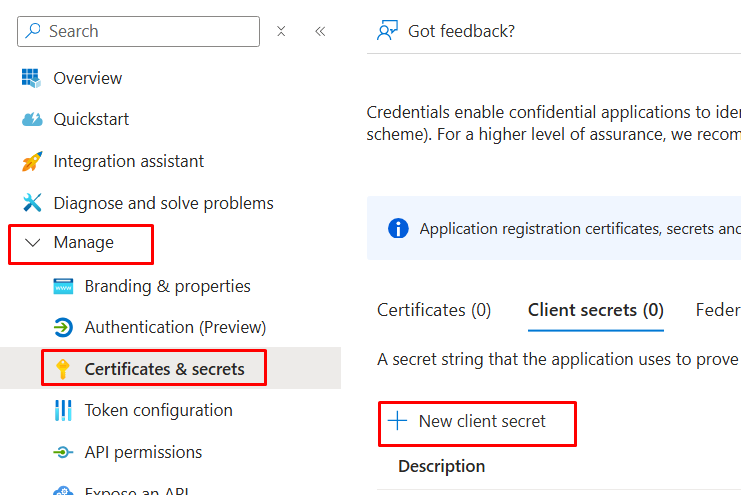The image size is (741, 495).
Task: Clear the search with X button
Action: [x=281, y=31]
